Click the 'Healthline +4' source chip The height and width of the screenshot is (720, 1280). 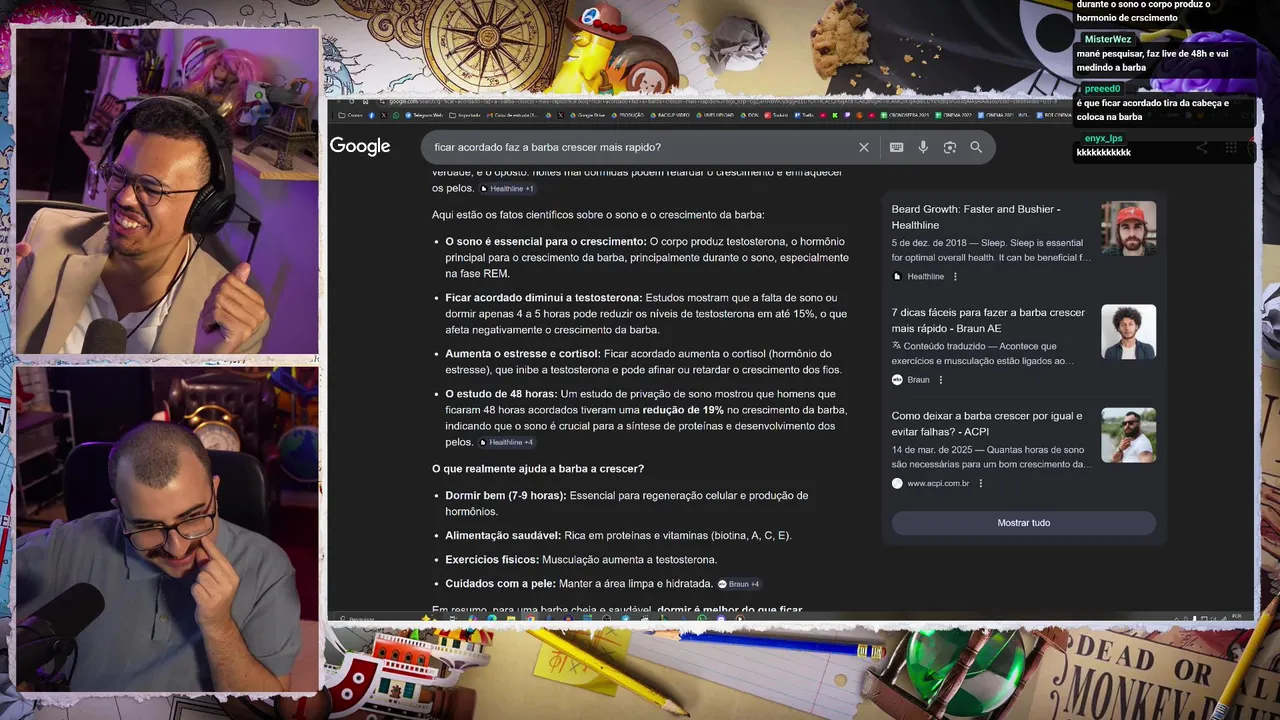pyautogui.click(x=507, y=443)
